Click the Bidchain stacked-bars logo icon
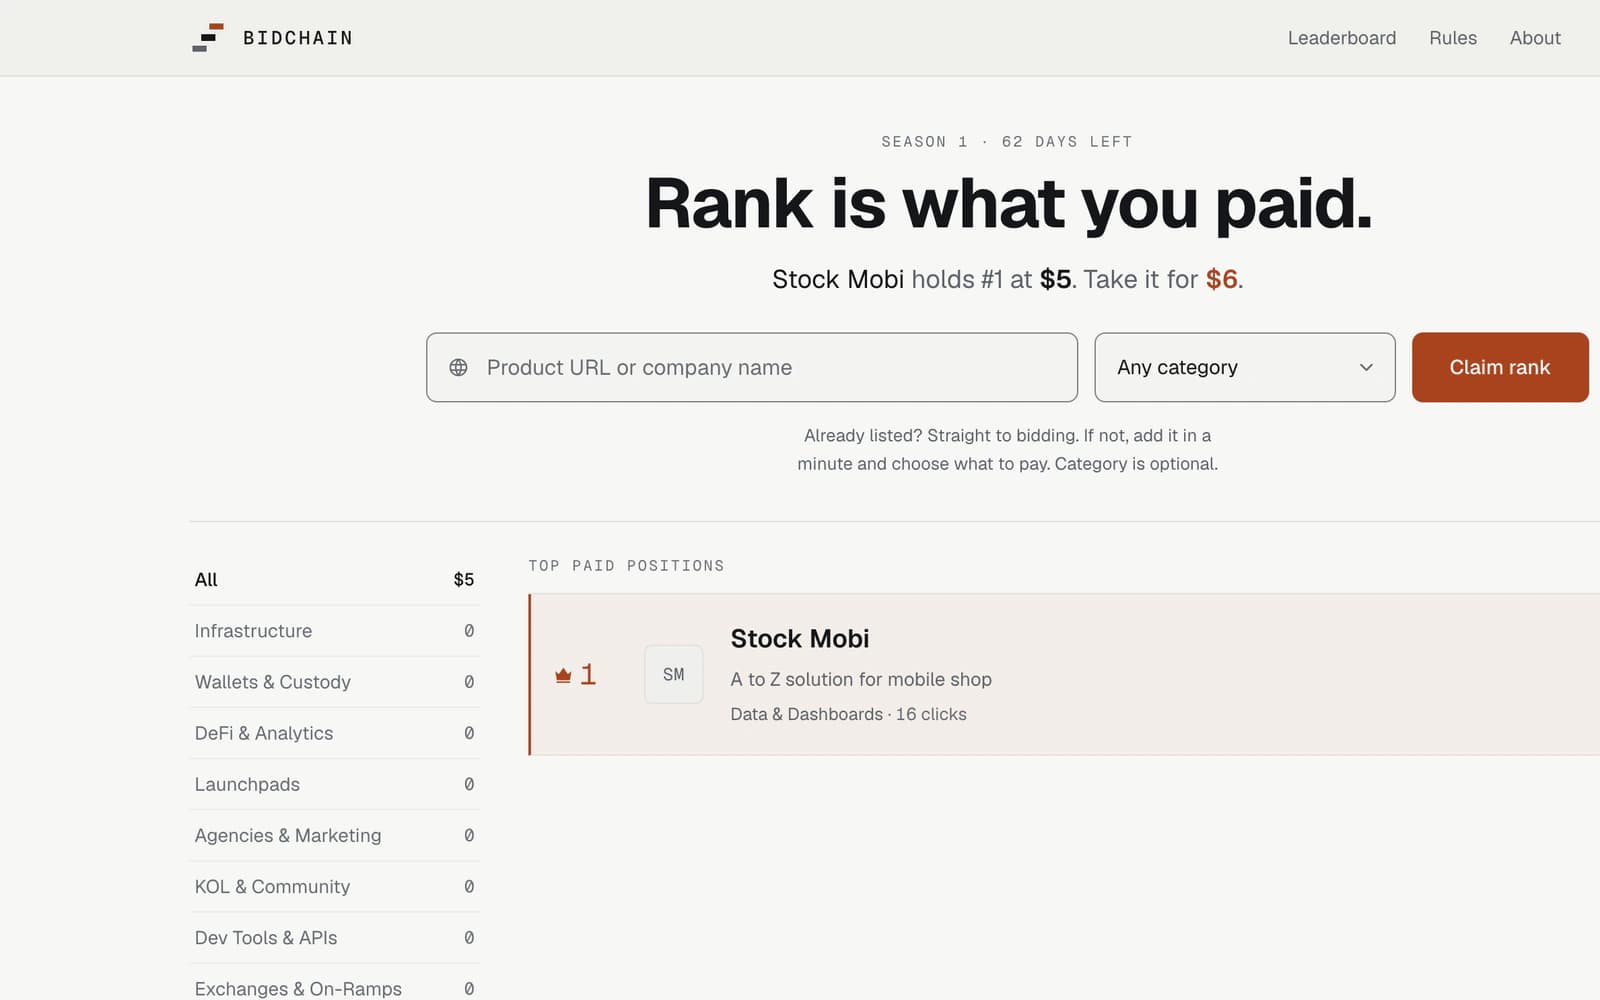 click(x=208, y=38)
